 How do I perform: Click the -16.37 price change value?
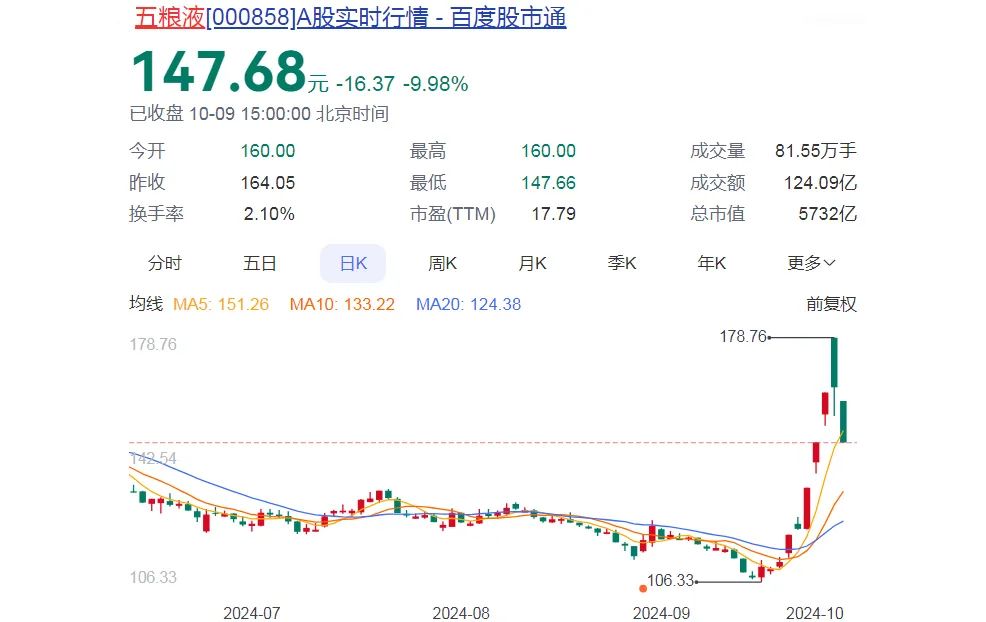pos(365,84)
